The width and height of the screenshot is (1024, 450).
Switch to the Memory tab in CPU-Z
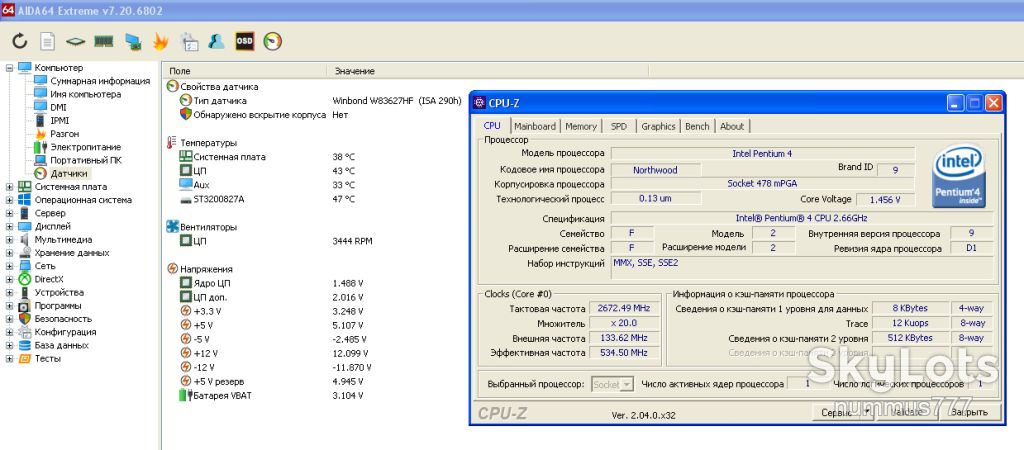pos(581,126)
